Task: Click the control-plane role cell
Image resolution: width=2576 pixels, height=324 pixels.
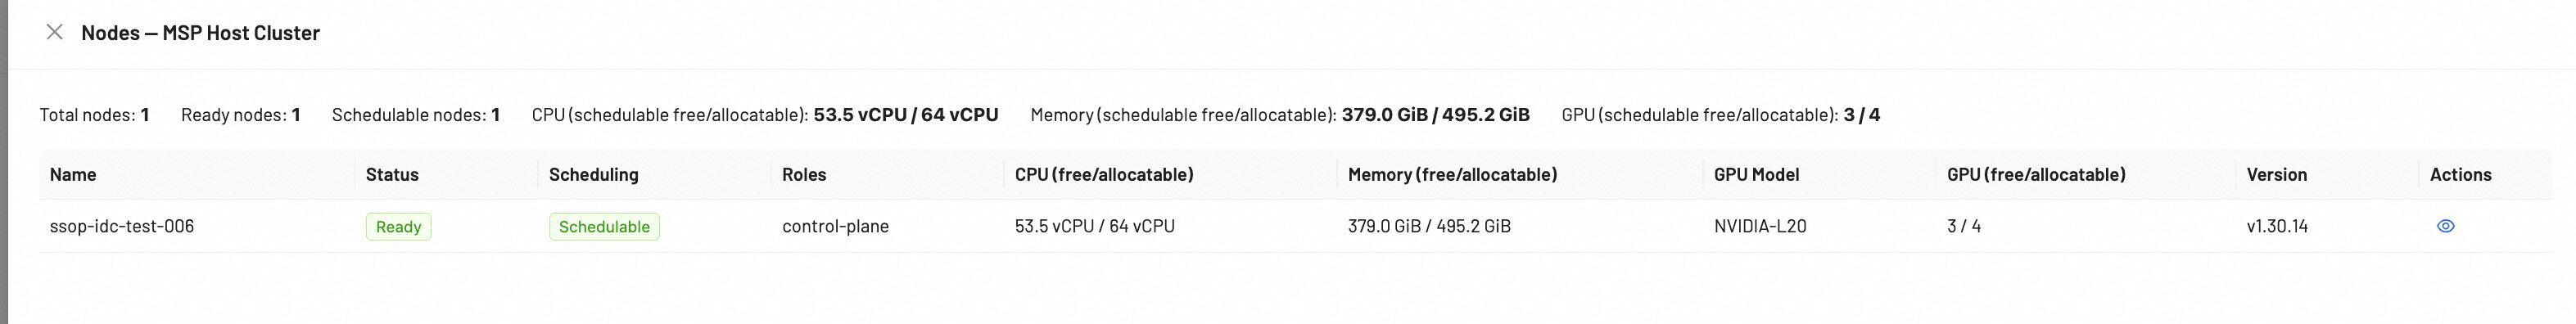Action: [x=835, y=226]
